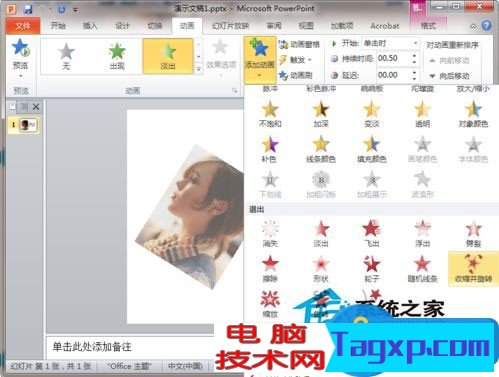This screenshot has height=377, width=499.
Task: Switch to the 审阅 ribbon tab
Action: [x=274, y=26]
